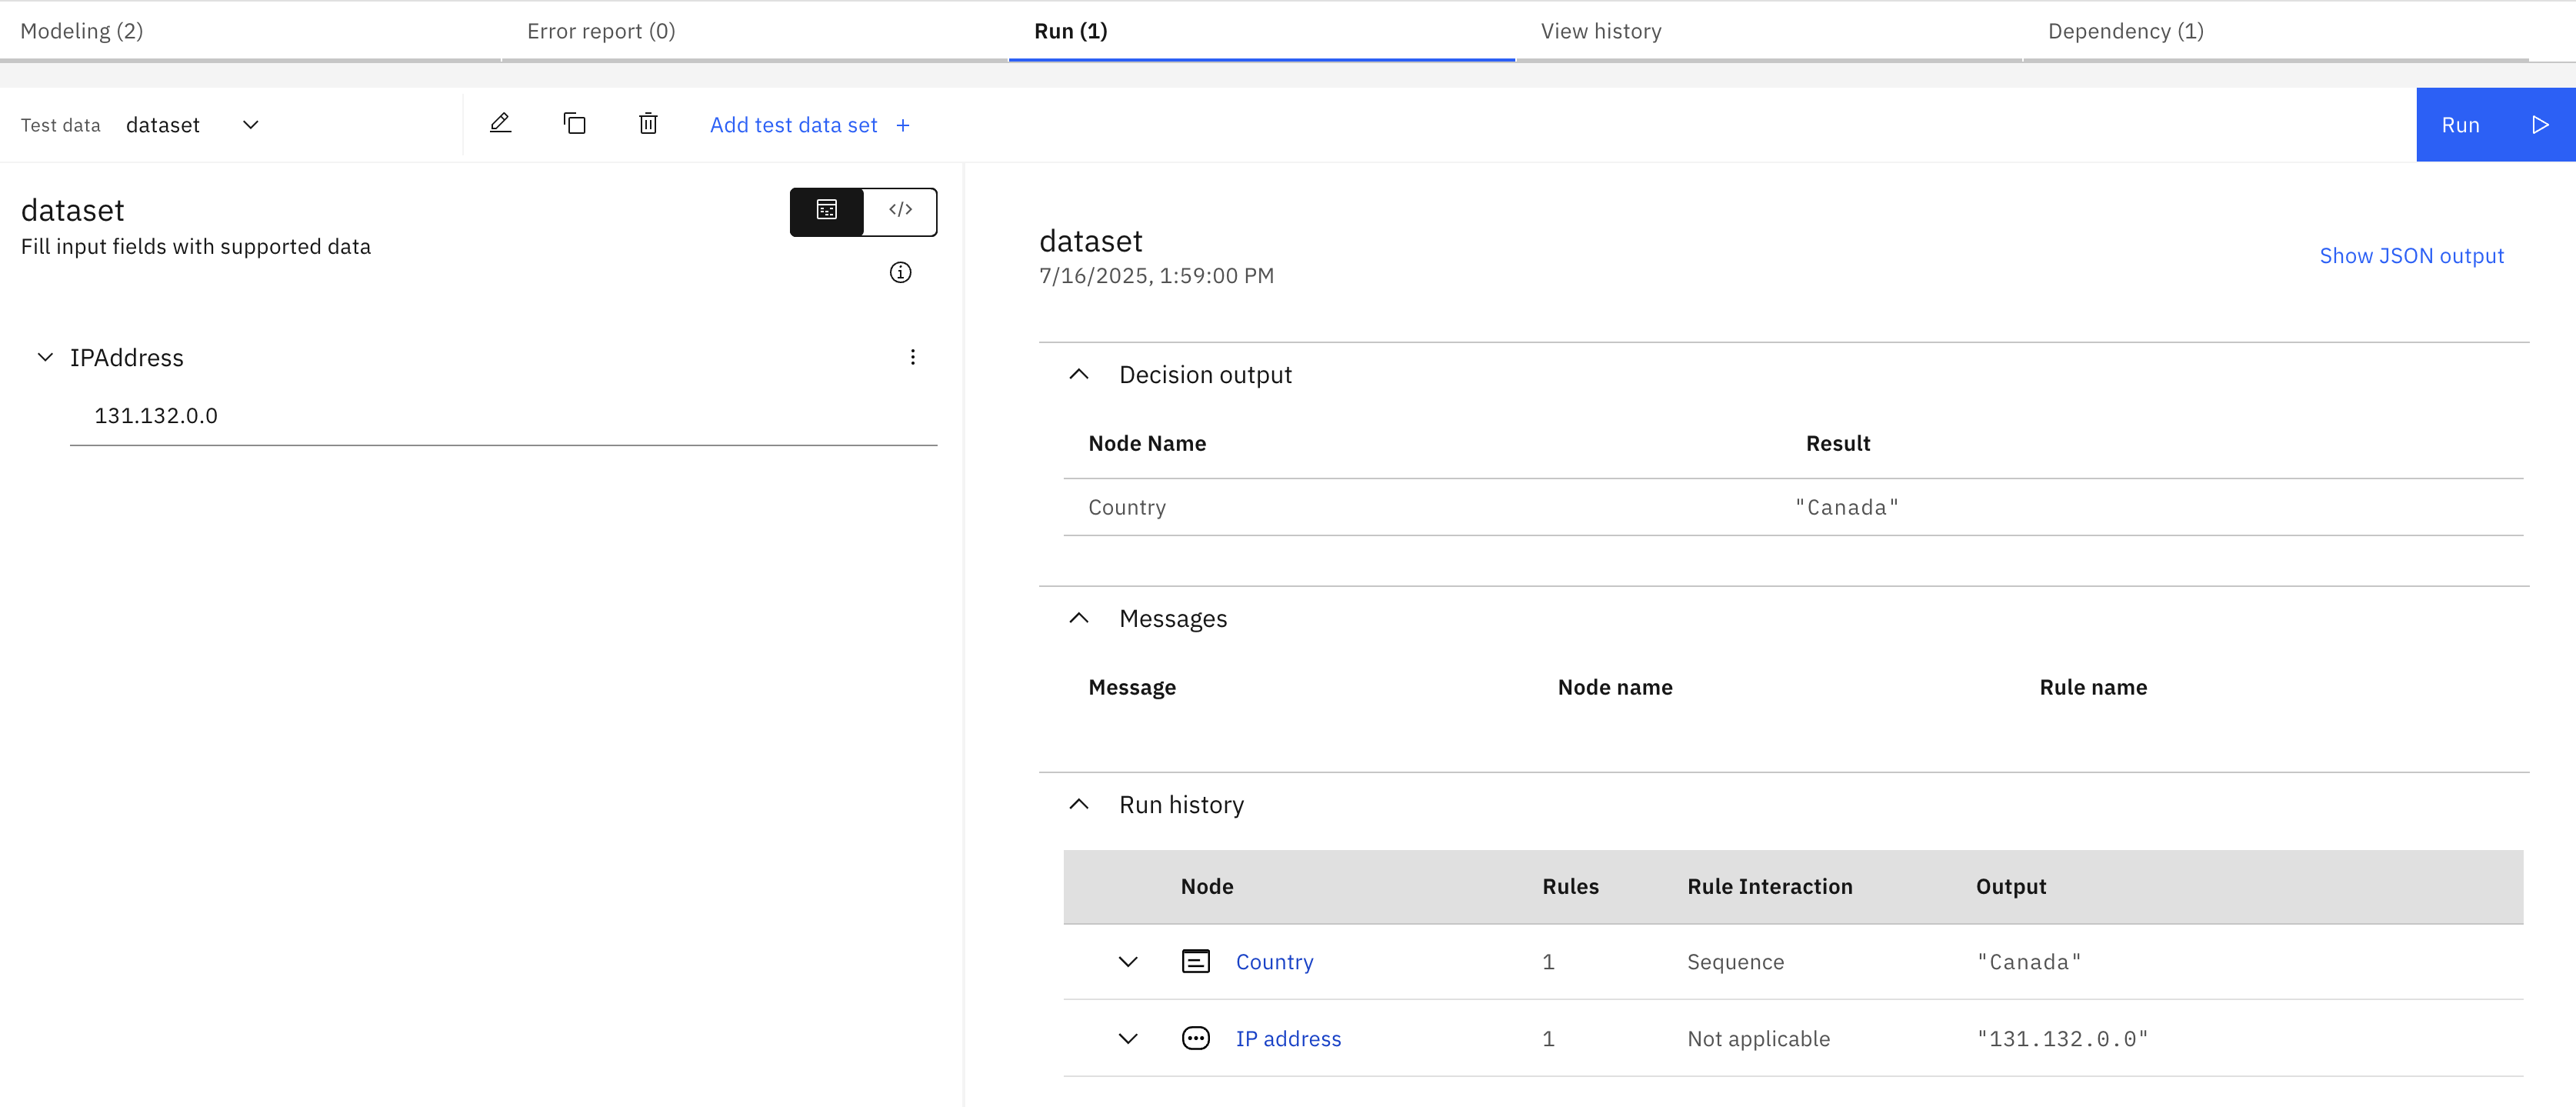The height and width of the screenshot is (1107, 2576).
Task: Open the IPAddress overflow menu (three dots)
Action: (x=912, y=358)
